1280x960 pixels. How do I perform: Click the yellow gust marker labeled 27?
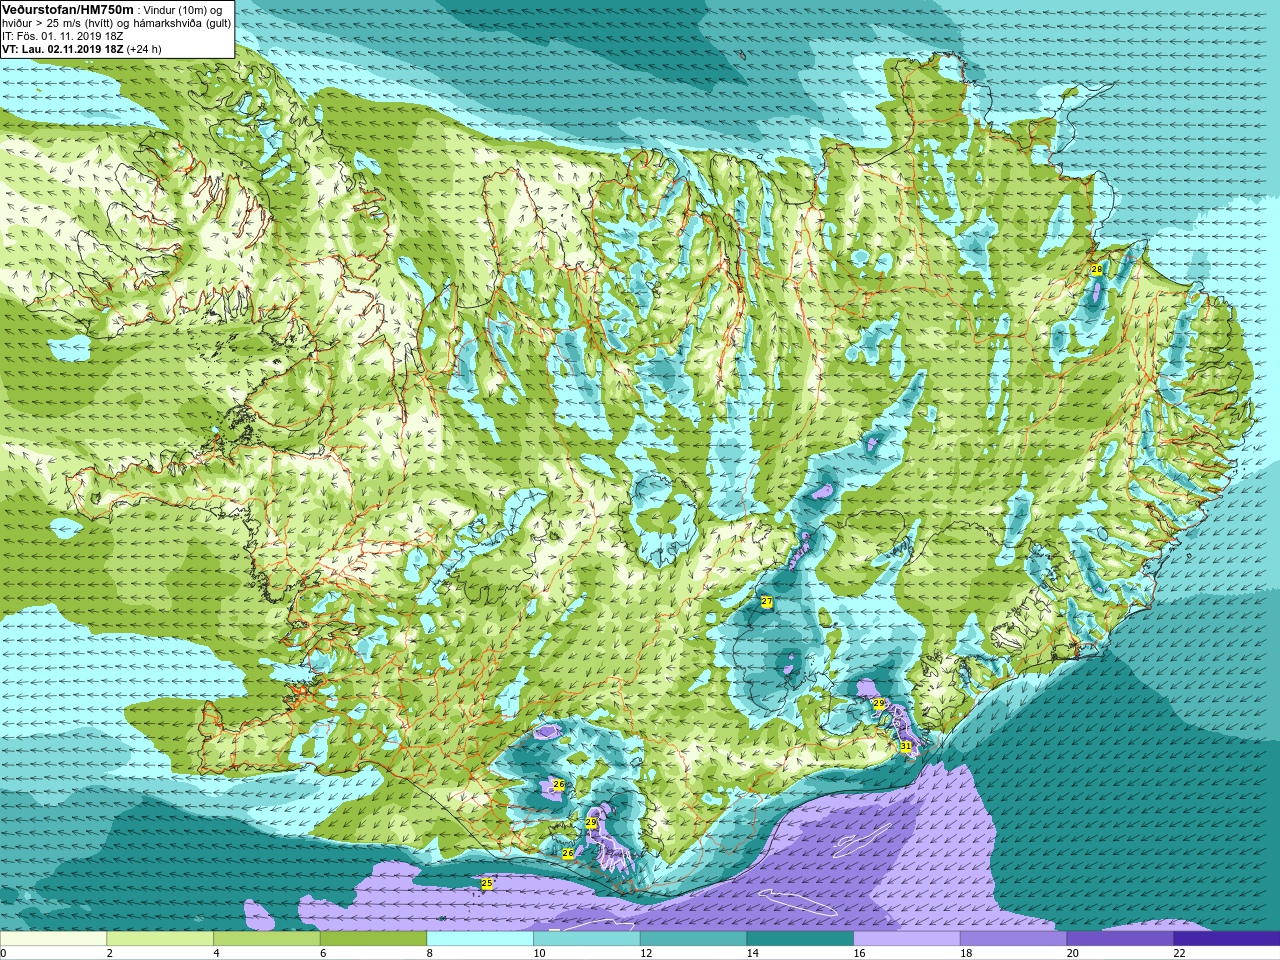(x=766, y=602)
